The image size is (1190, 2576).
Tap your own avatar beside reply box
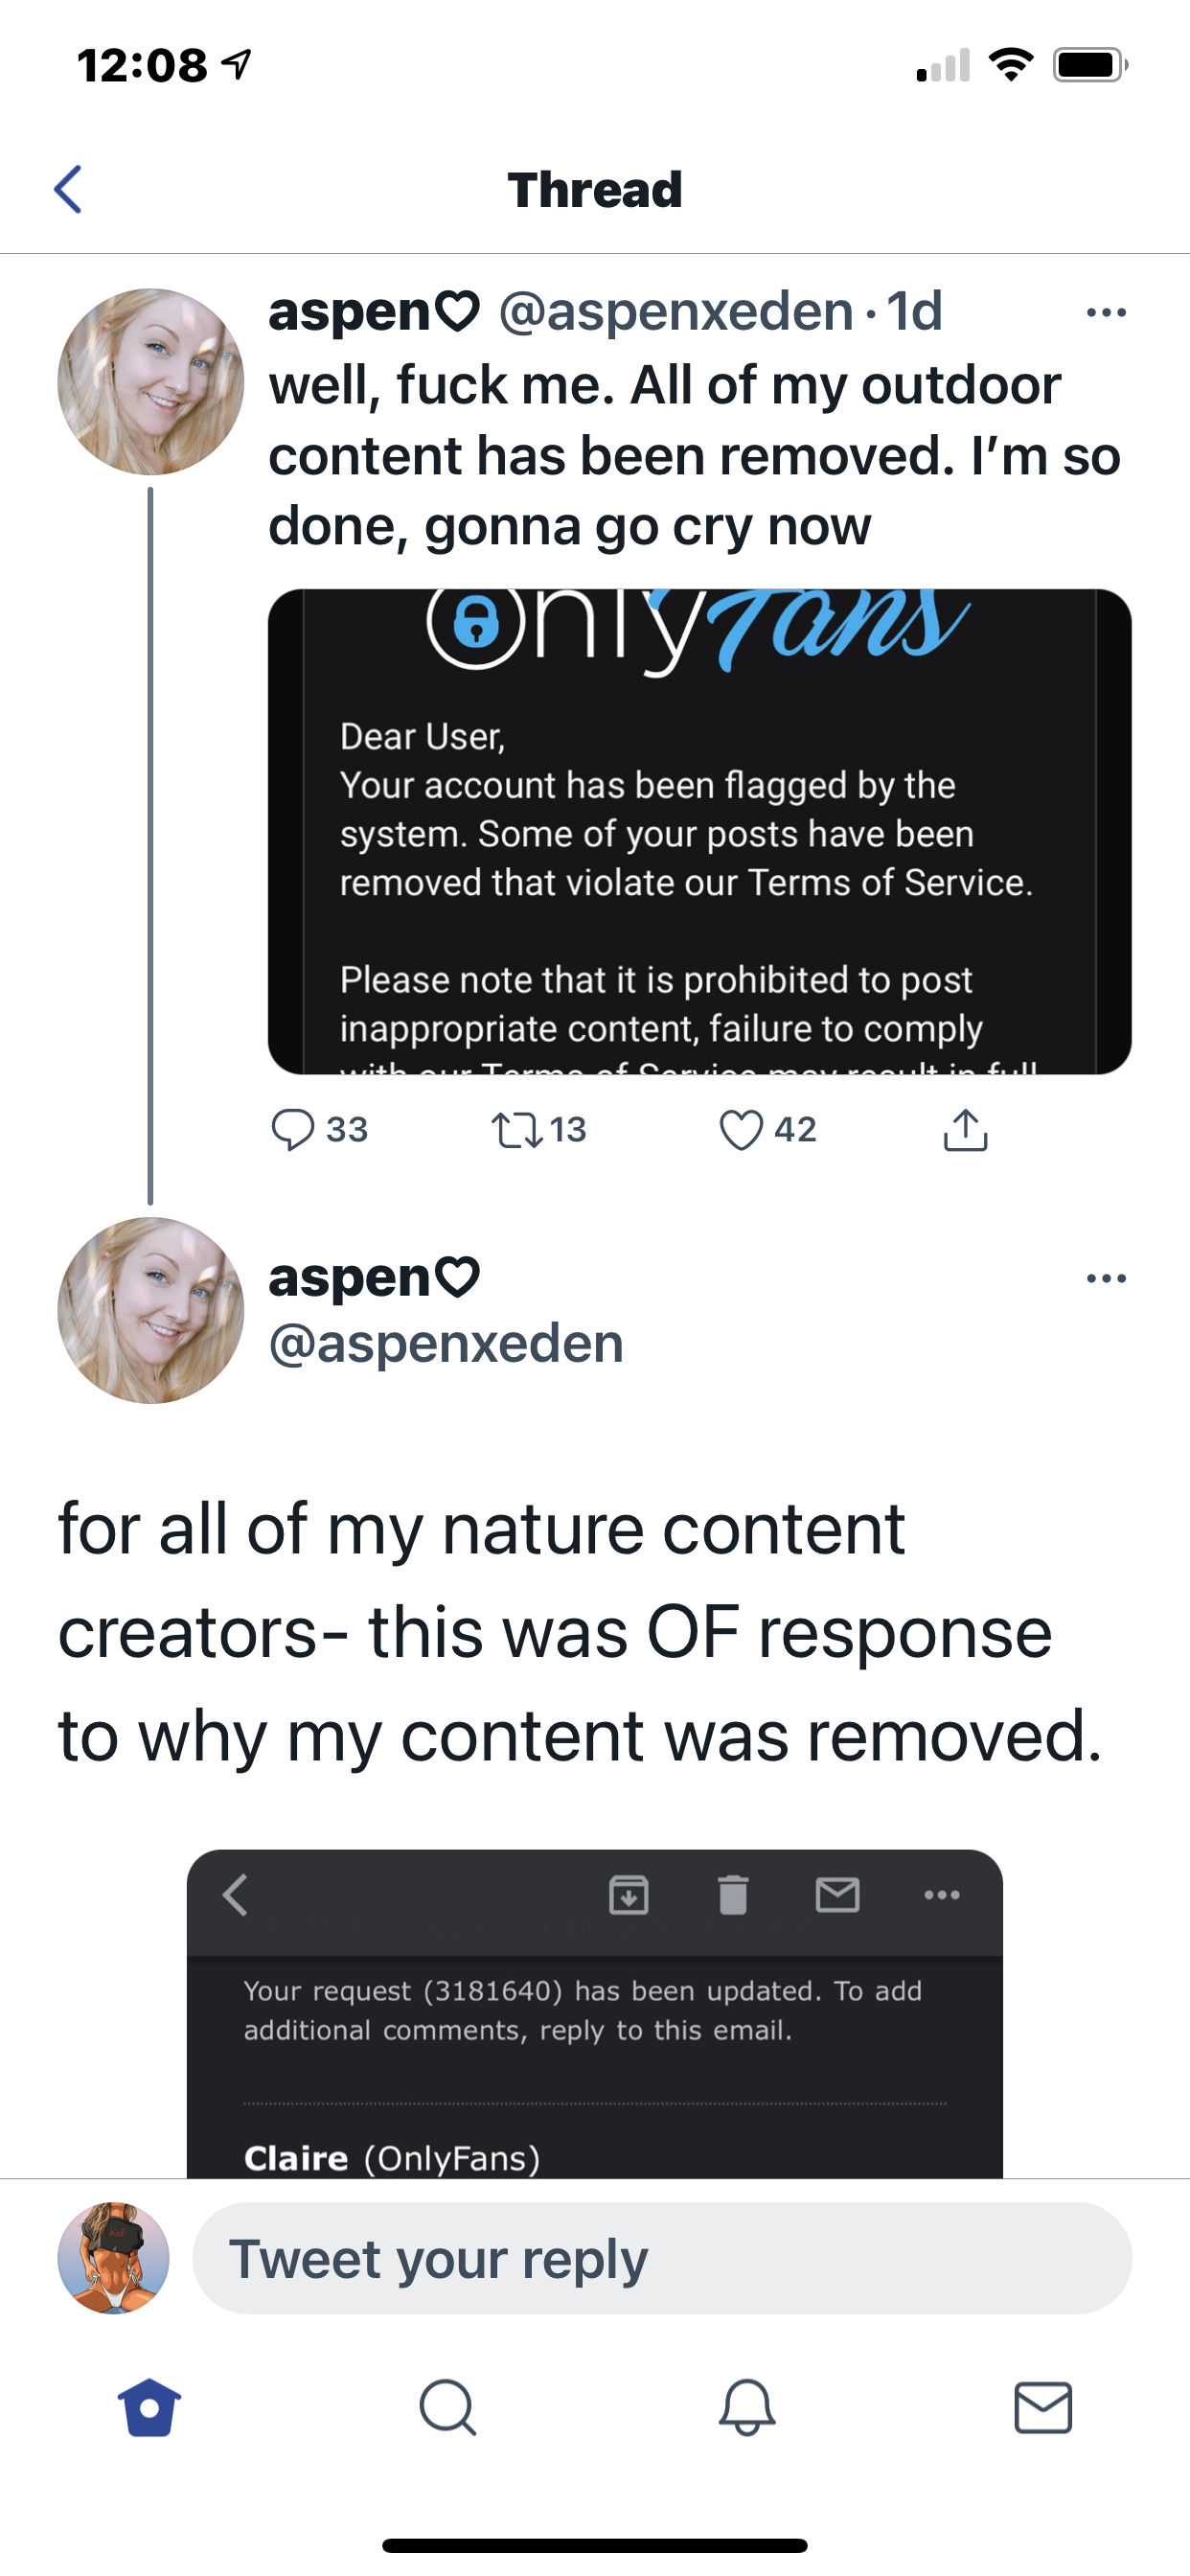pos(113,2258)
